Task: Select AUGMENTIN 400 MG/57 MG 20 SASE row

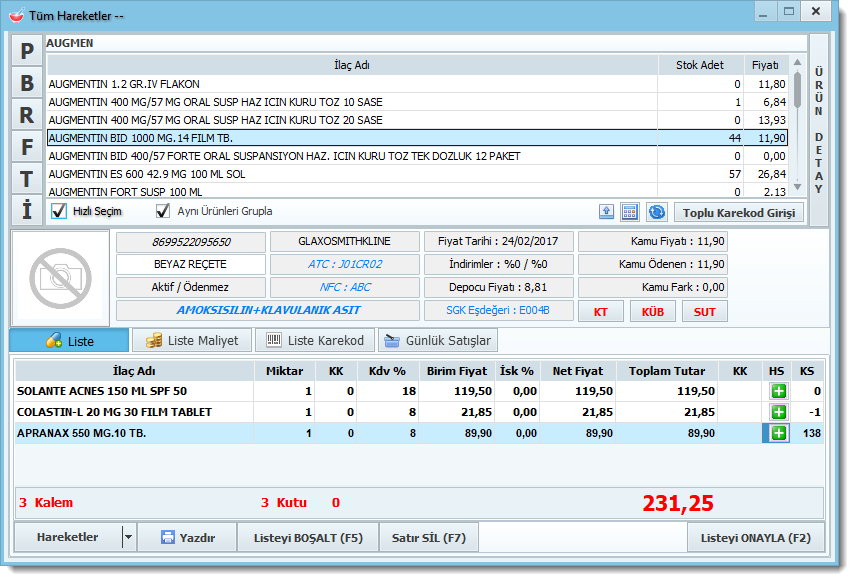Action: 417,120
